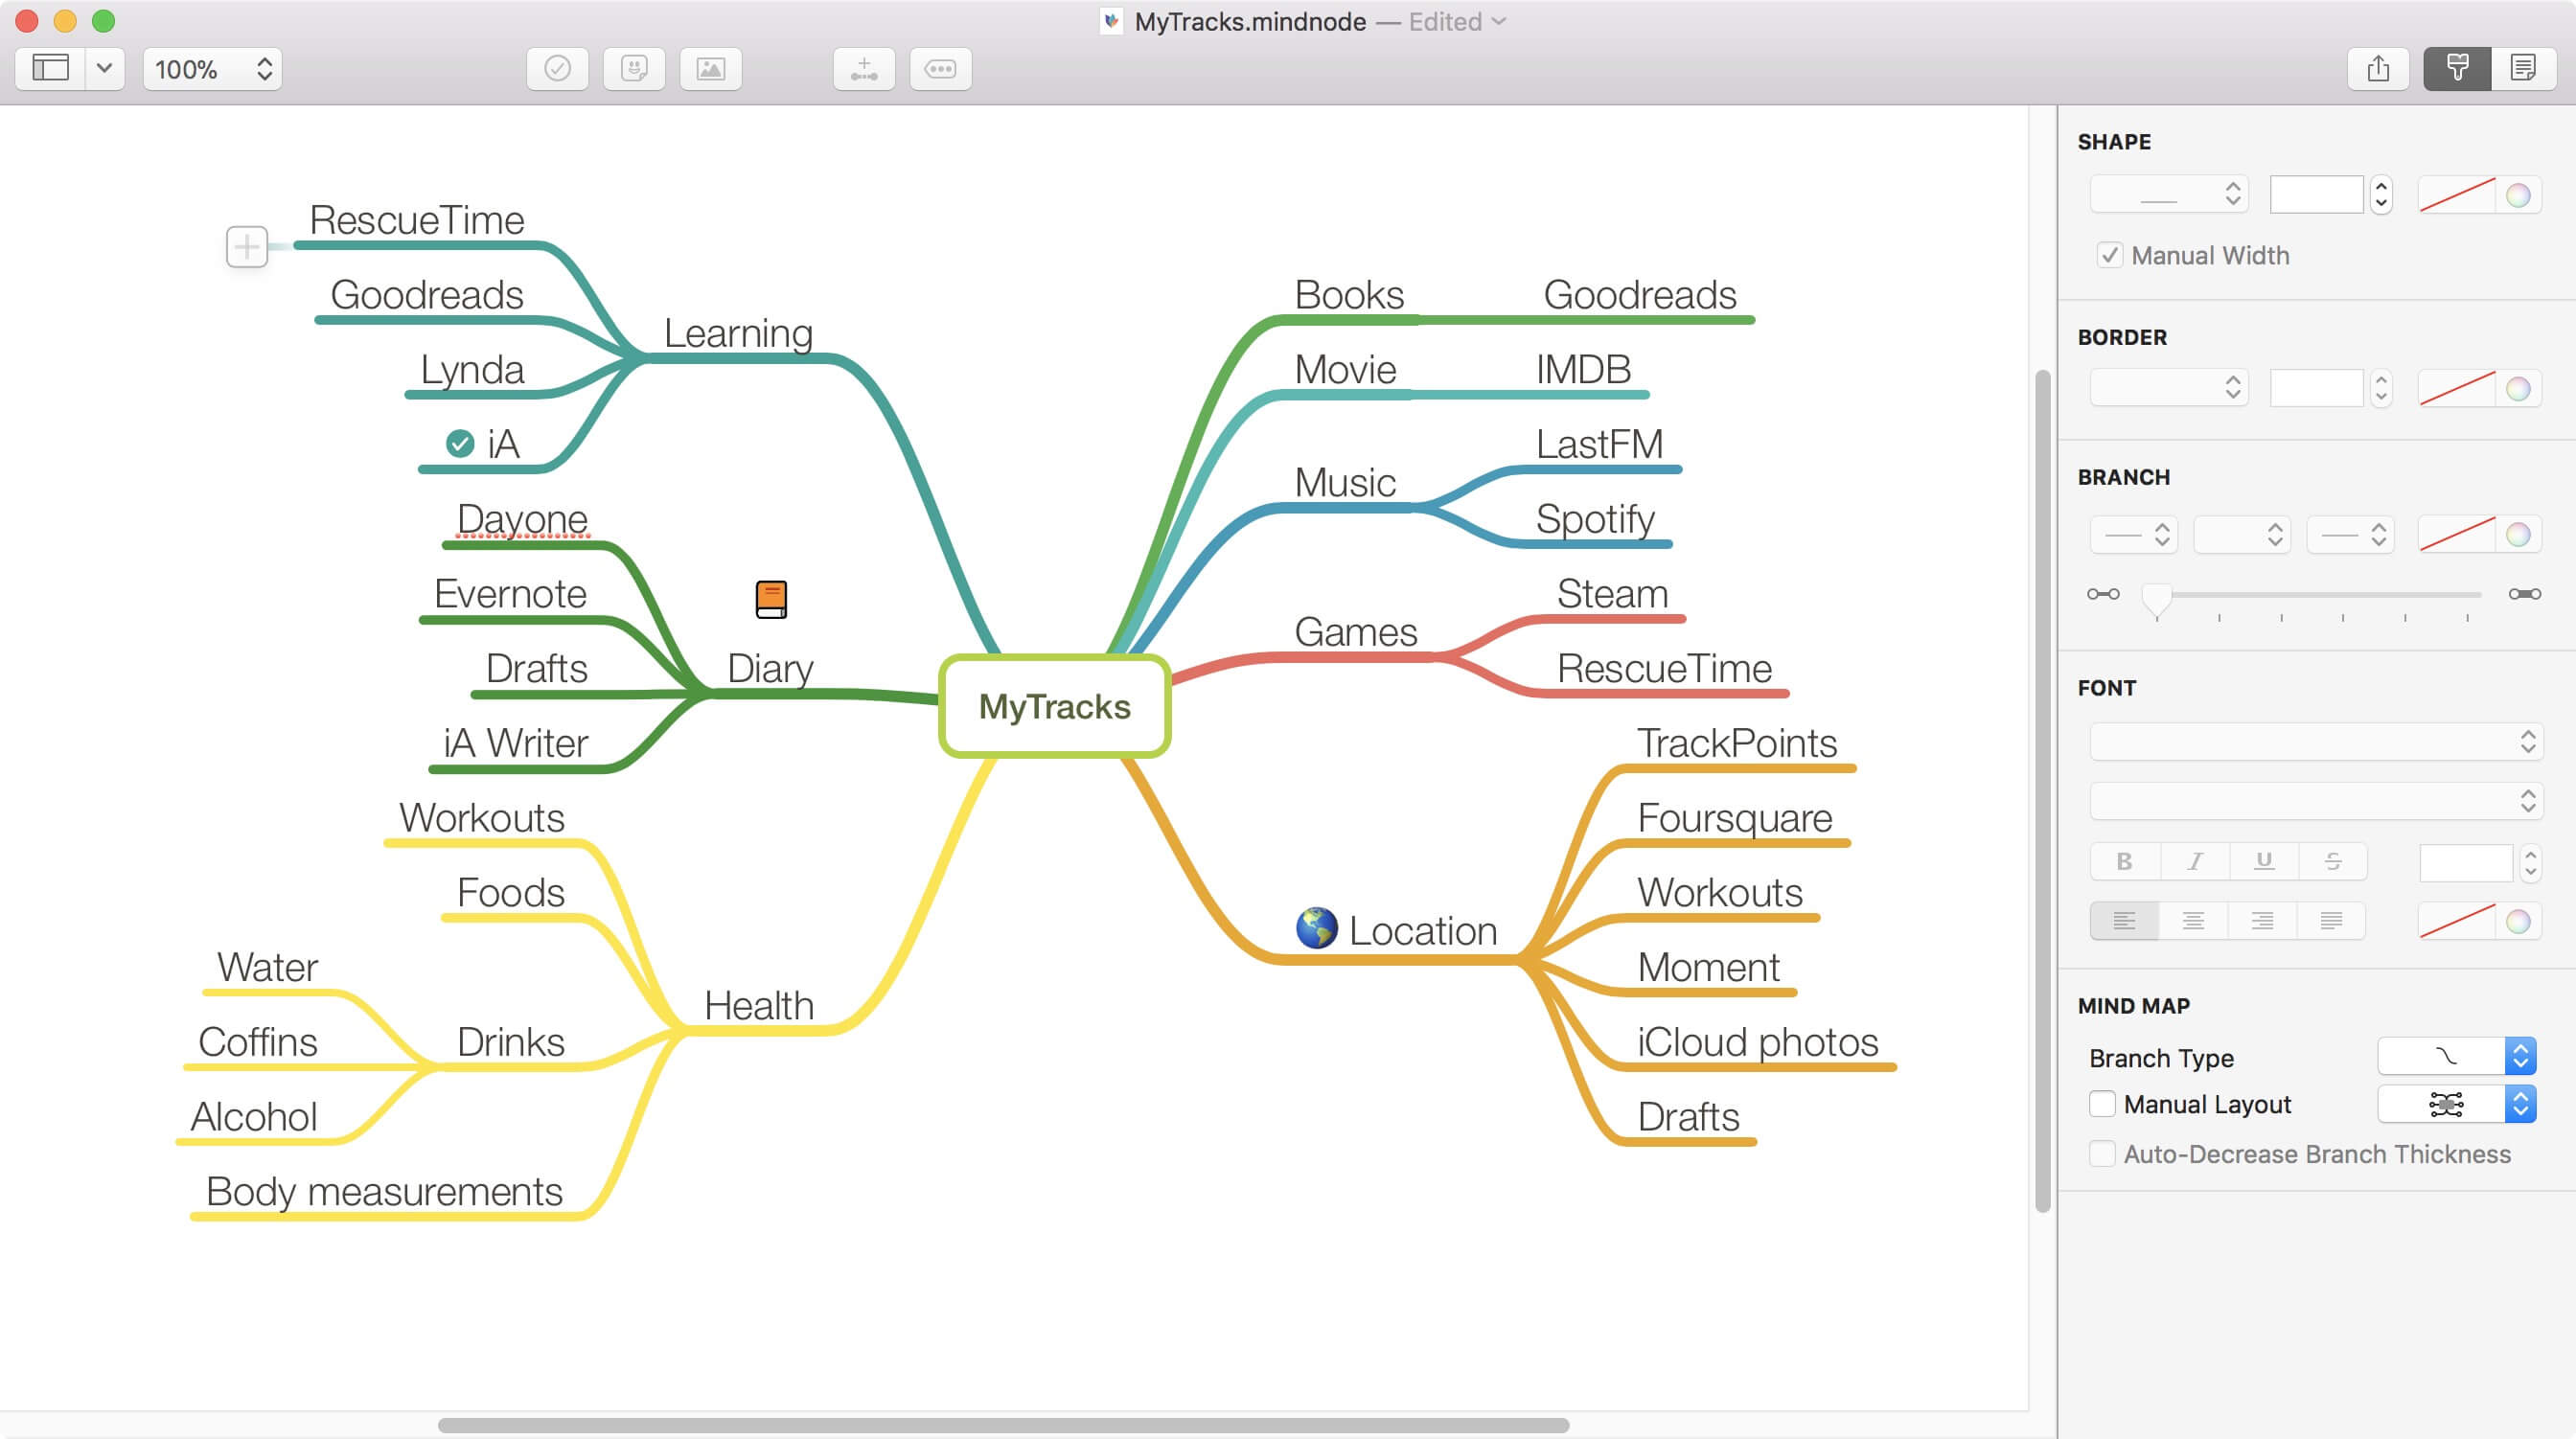The width and height of the screenshot is (2576, 1439).
Task: Enable the Manual Layout checkbox
Action: [x=2102, y=1104]
